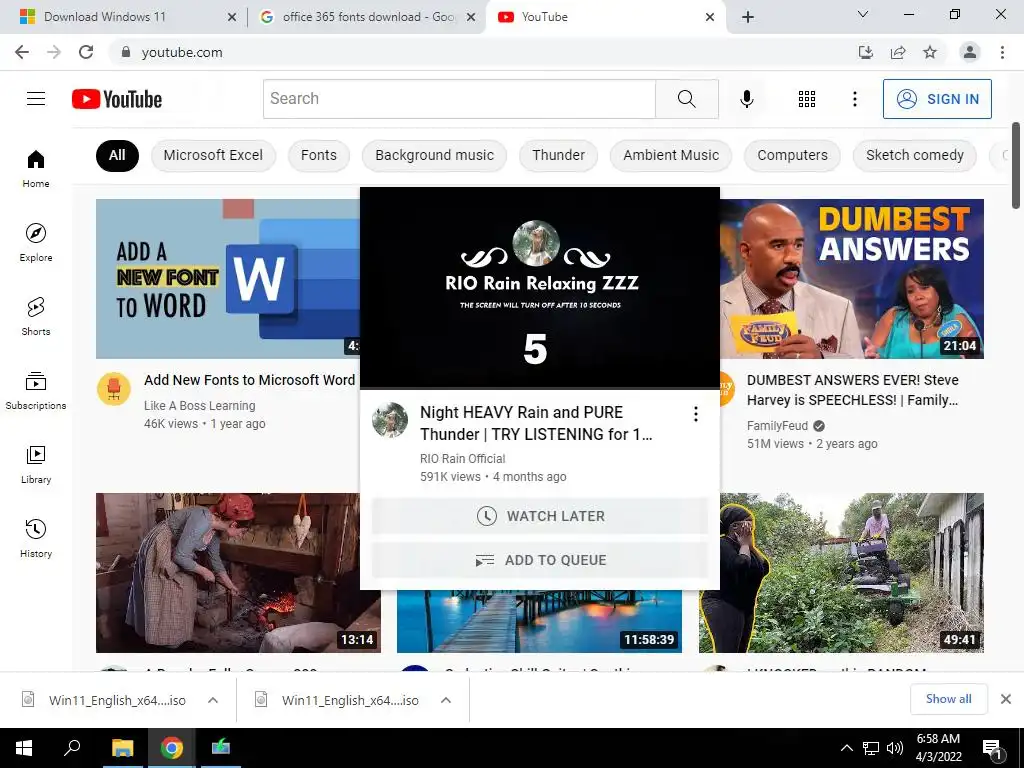Click the youtube.com address bar

click(x=483, y=52)
